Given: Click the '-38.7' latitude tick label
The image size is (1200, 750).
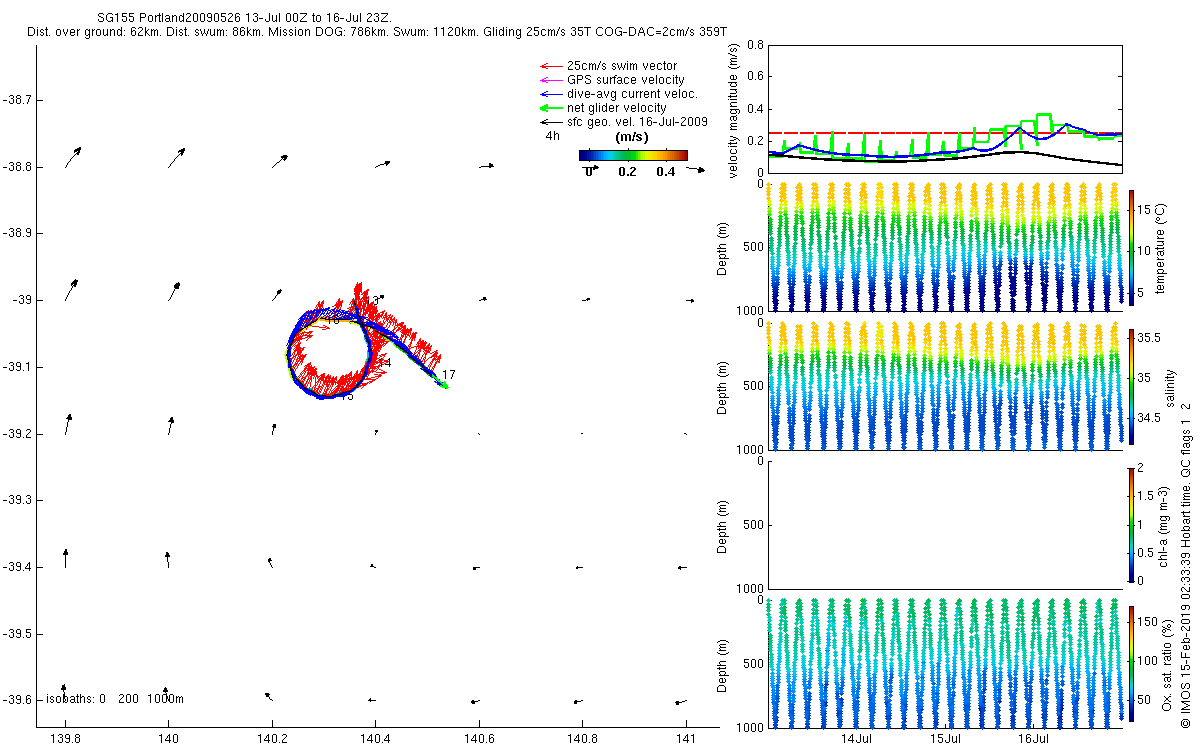Looking at the screenshot, I should click(17, 100).
